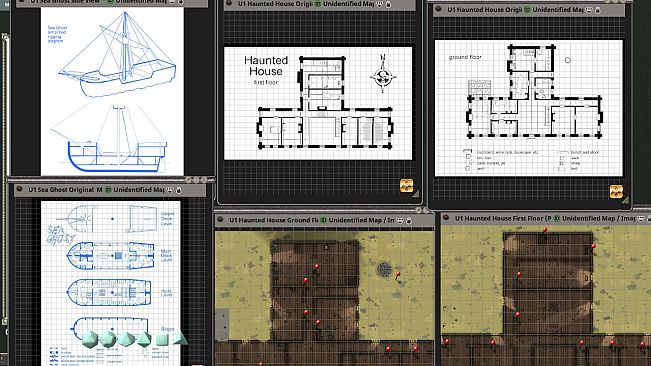Click 'Main Deck Level' label on Sea Ghost deck plan

(166, 255)
